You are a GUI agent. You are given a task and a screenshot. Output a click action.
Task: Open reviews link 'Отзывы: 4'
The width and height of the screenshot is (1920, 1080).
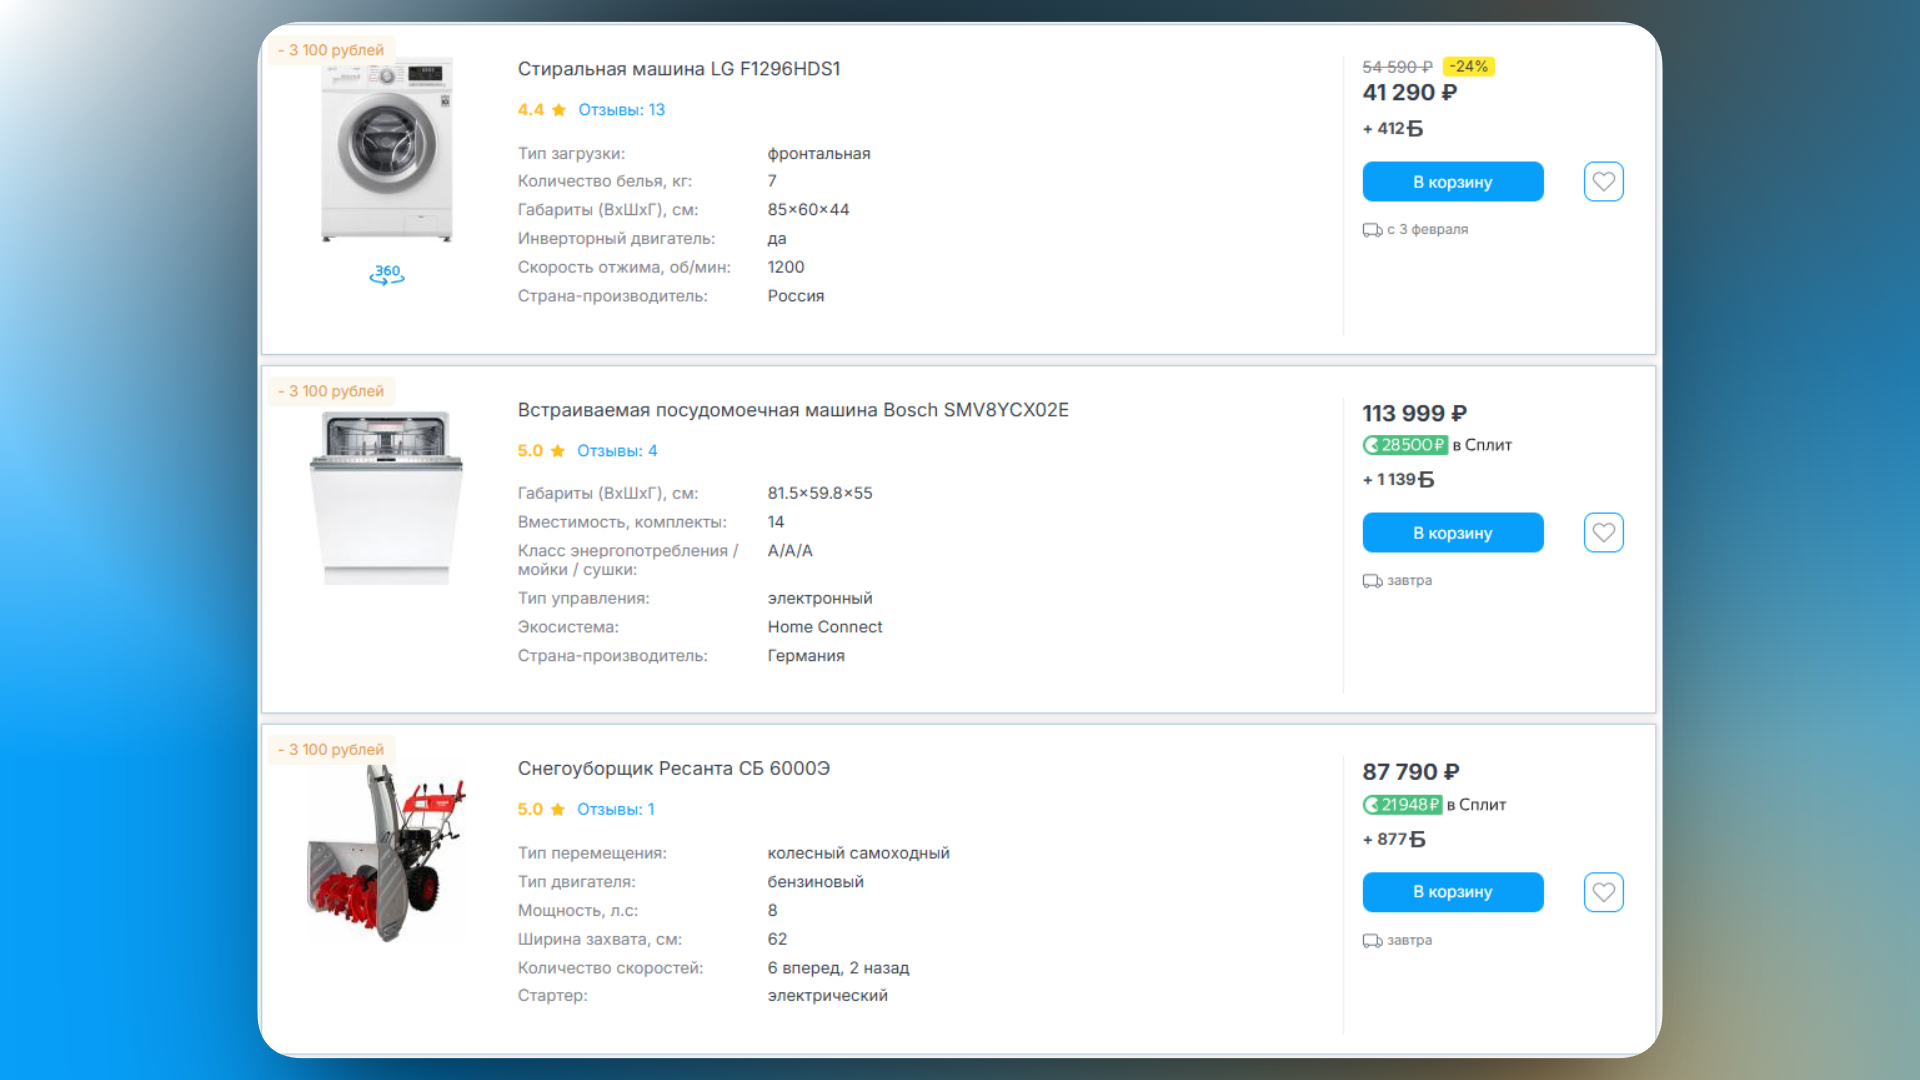tap(617, 451)
